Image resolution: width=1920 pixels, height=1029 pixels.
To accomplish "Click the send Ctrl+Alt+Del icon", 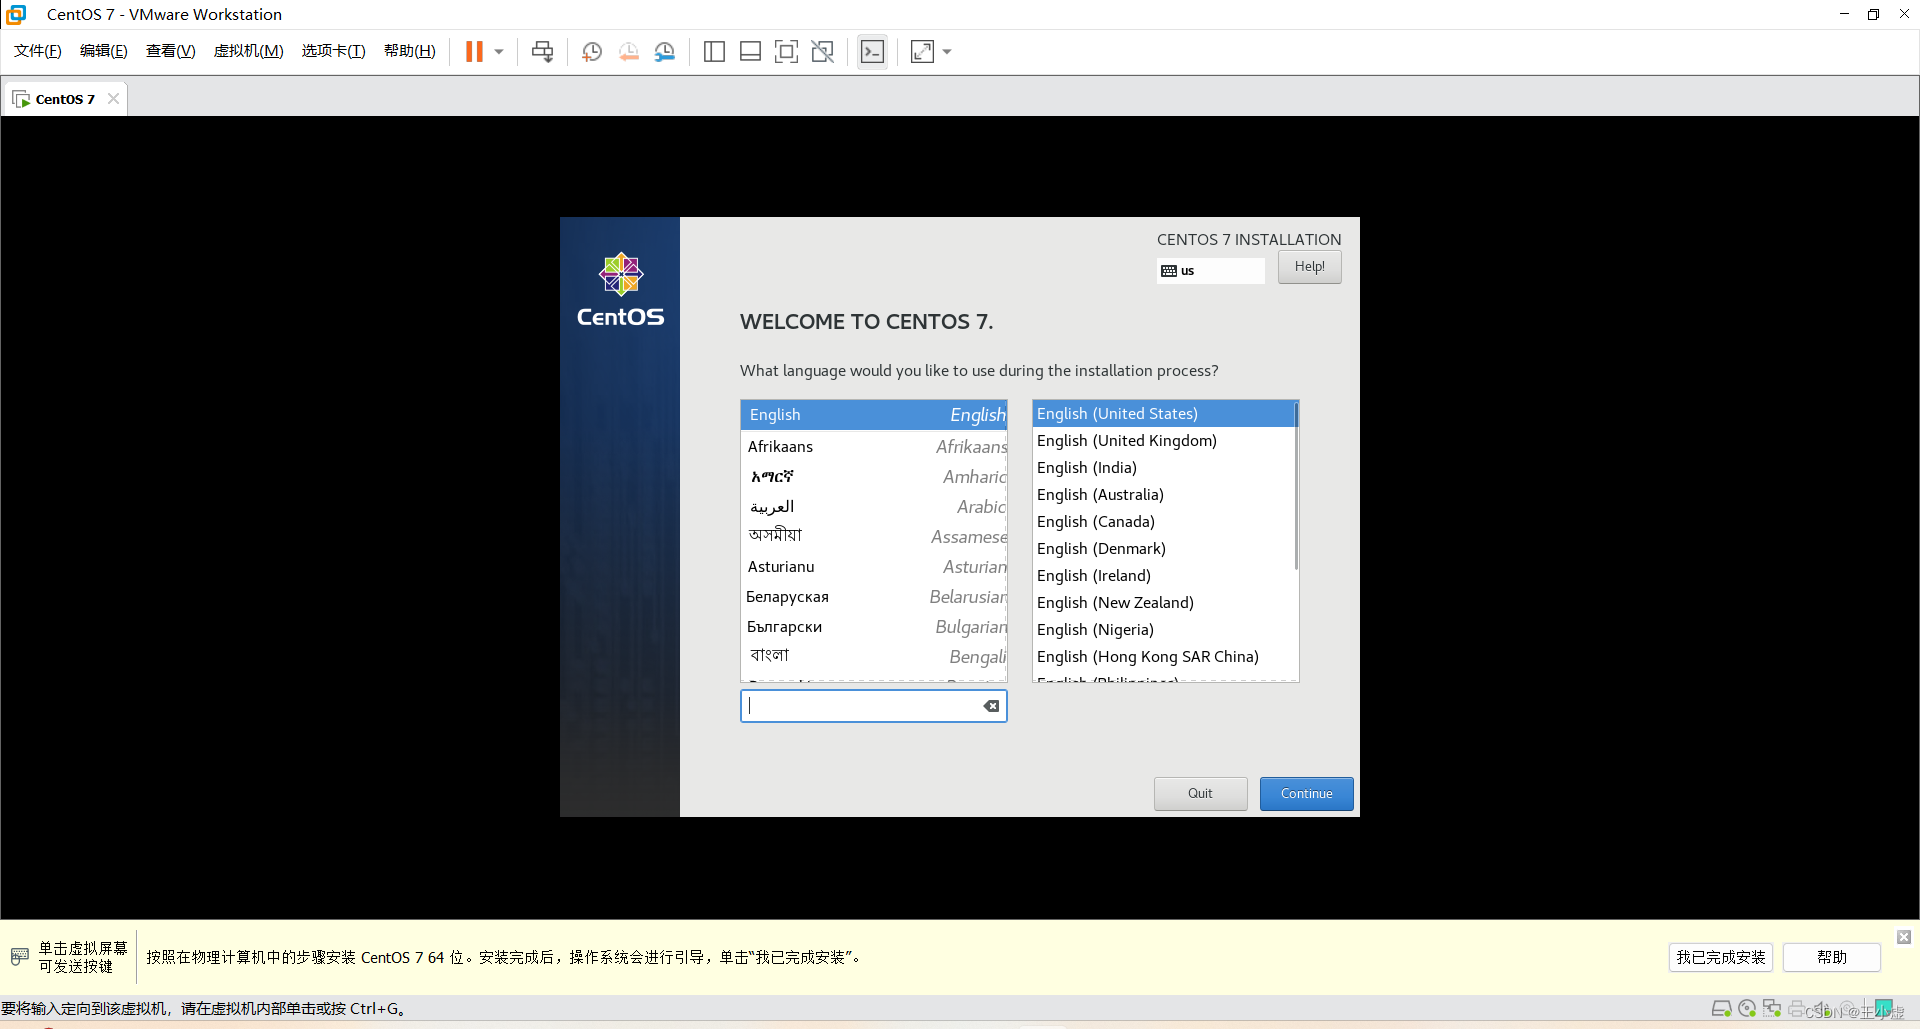I will pyautogui.click(x=542, y=52).
